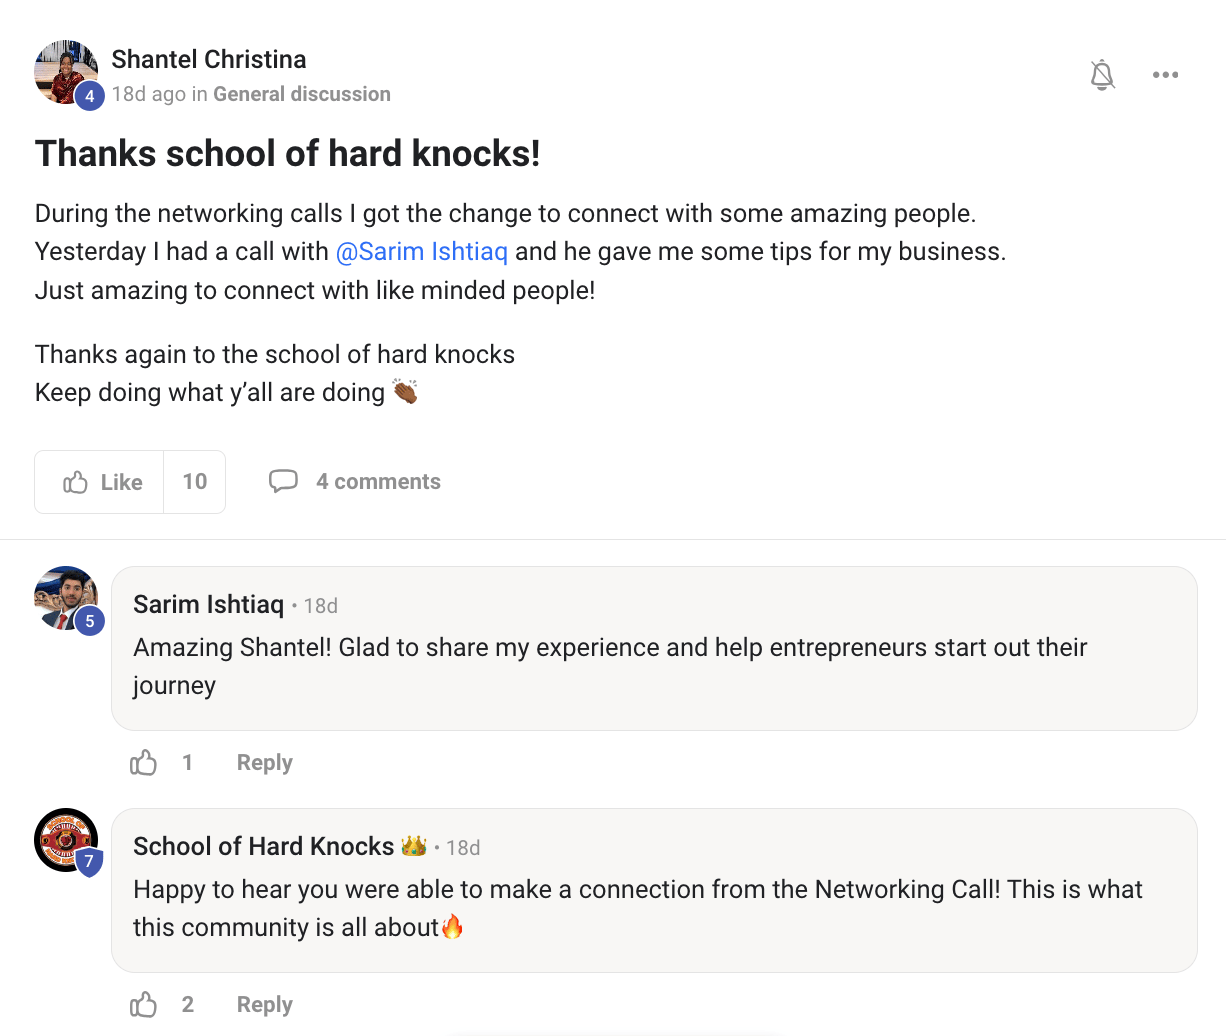Open Sarim Ishtiaq's avatar in comments
This screenshot has width=1226, height=1036.
click(x=62, y=594)
